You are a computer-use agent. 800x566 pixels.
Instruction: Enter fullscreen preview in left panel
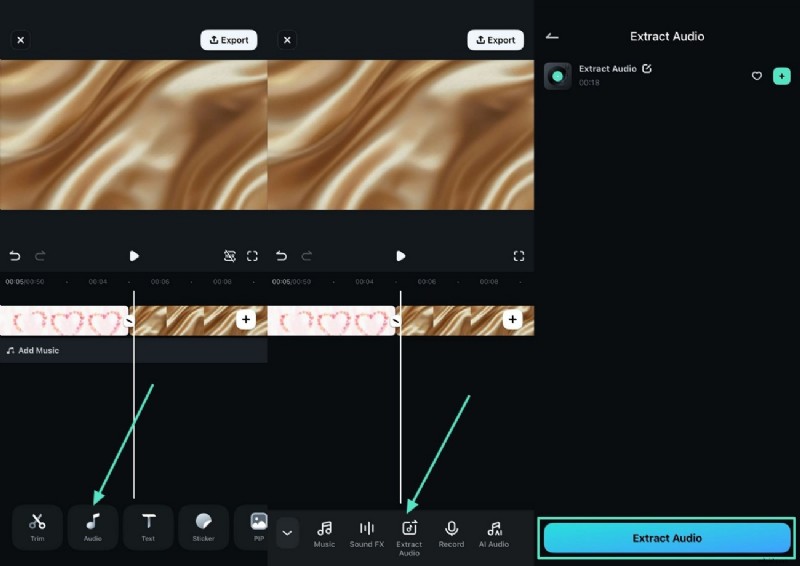pos(252,256)
